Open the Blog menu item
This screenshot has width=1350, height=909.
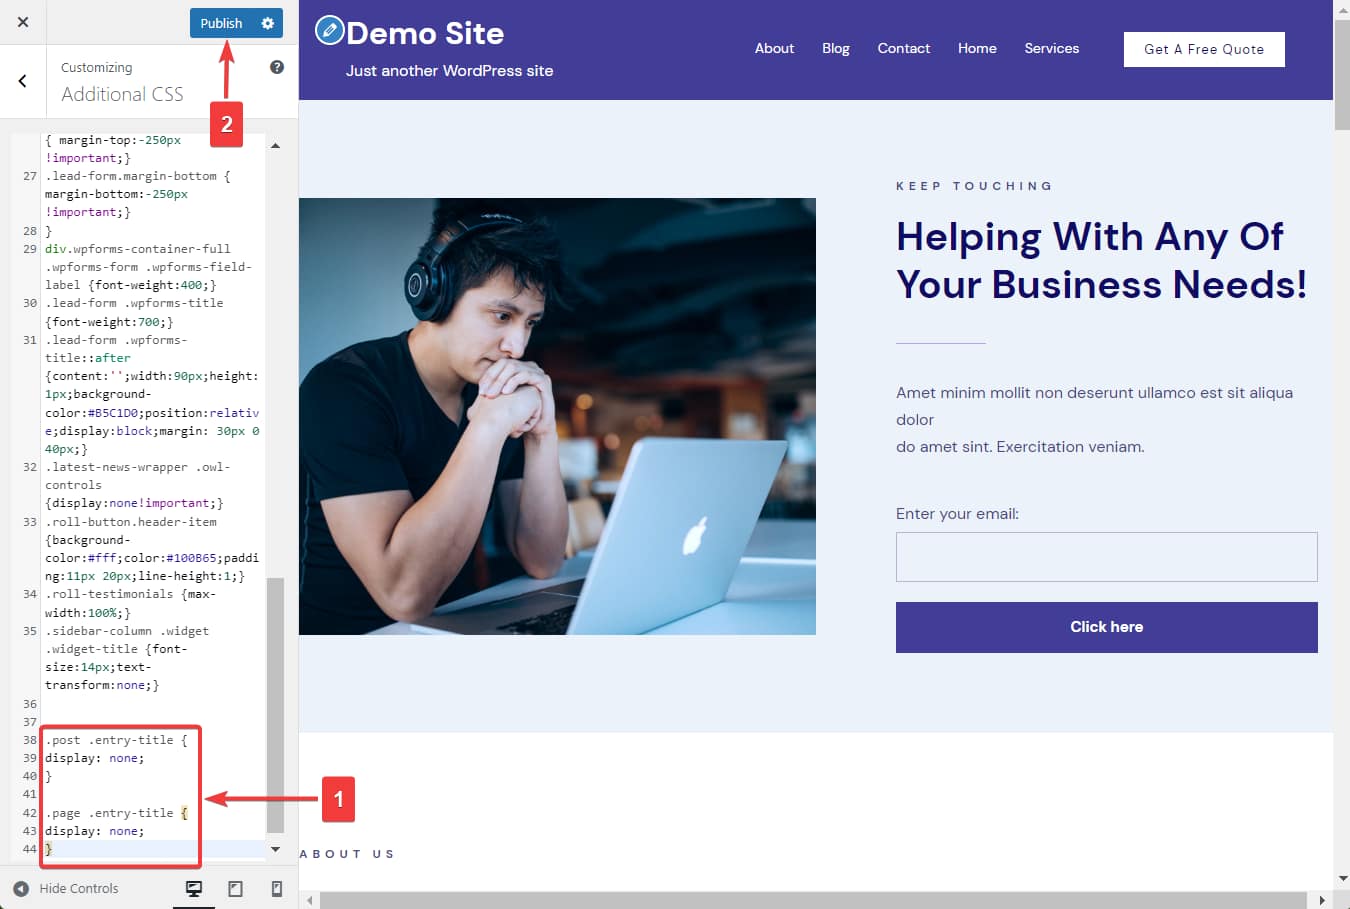pos(835,48)
